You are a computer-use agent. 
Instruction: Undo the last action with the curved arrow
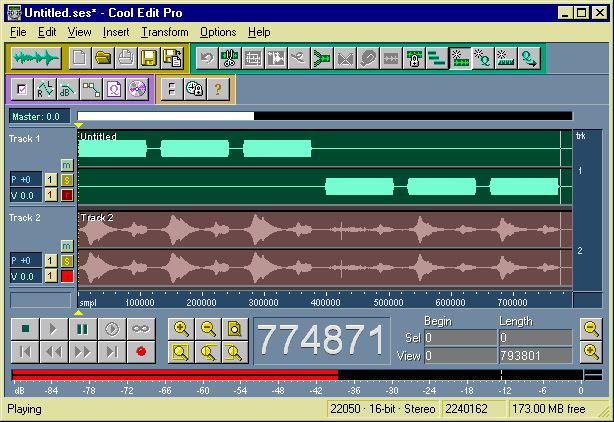click(207, 58)
